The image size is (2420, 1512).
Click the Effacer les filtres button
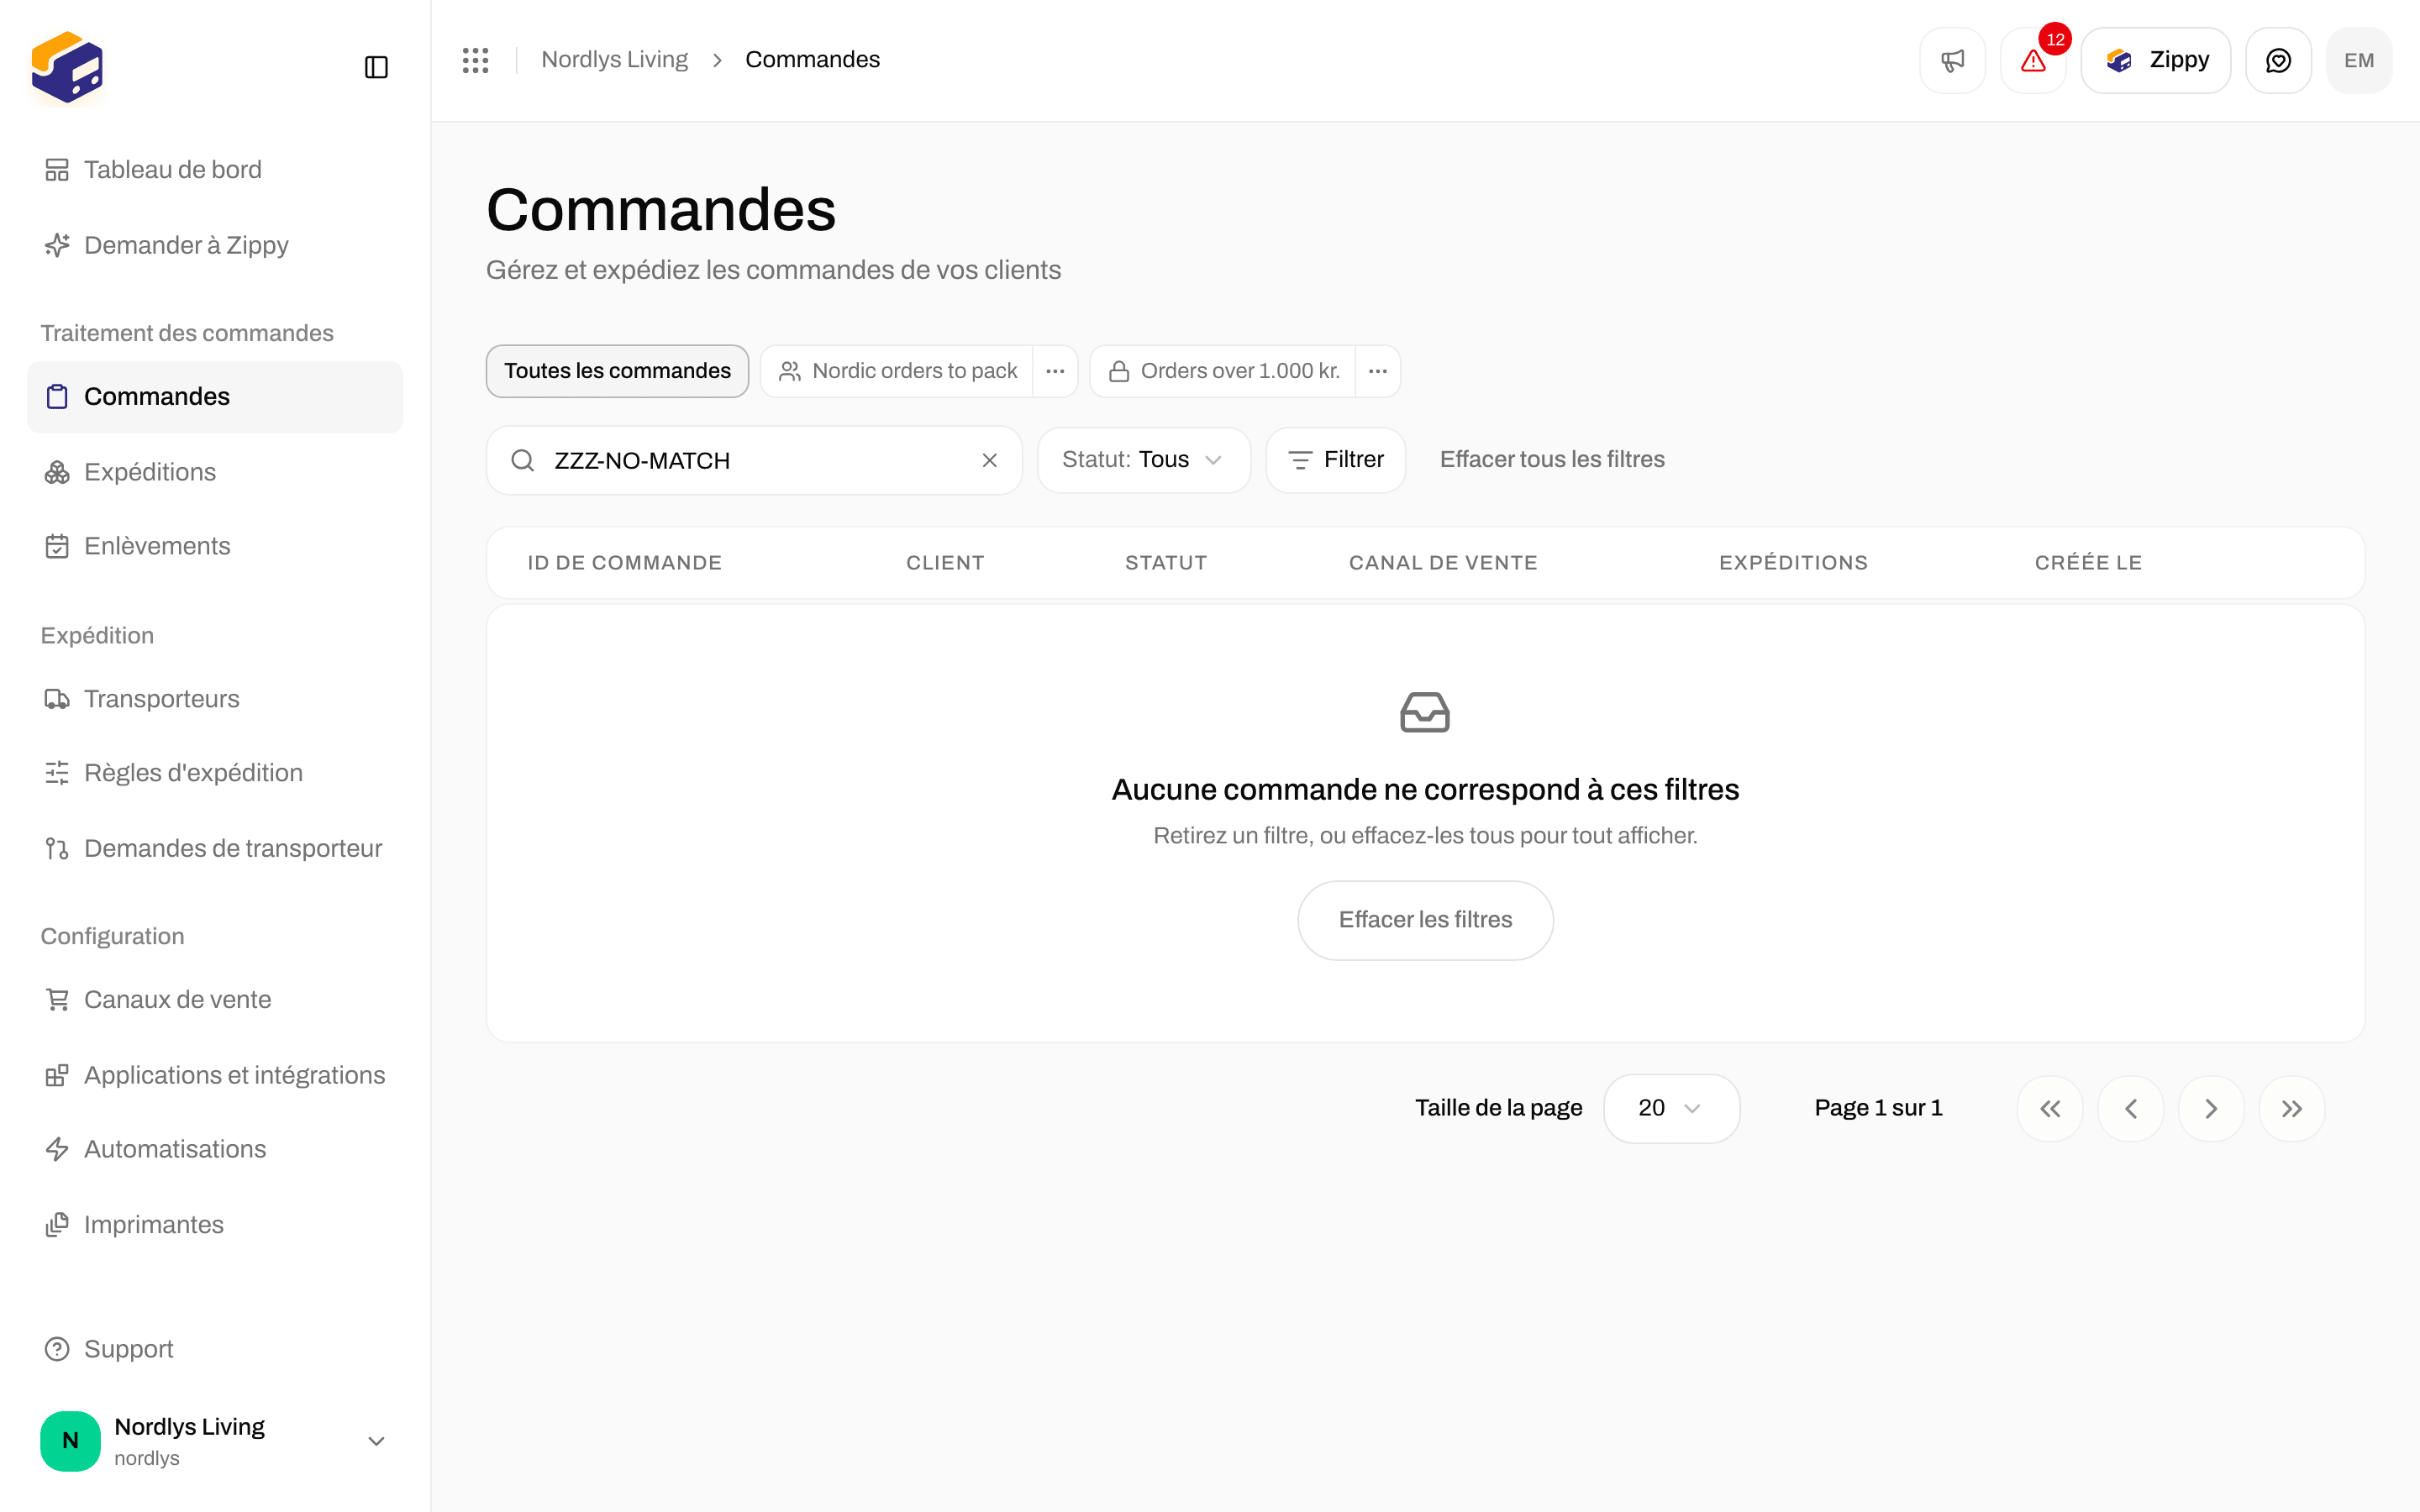pyautogui.click(x=1425, y=920)
